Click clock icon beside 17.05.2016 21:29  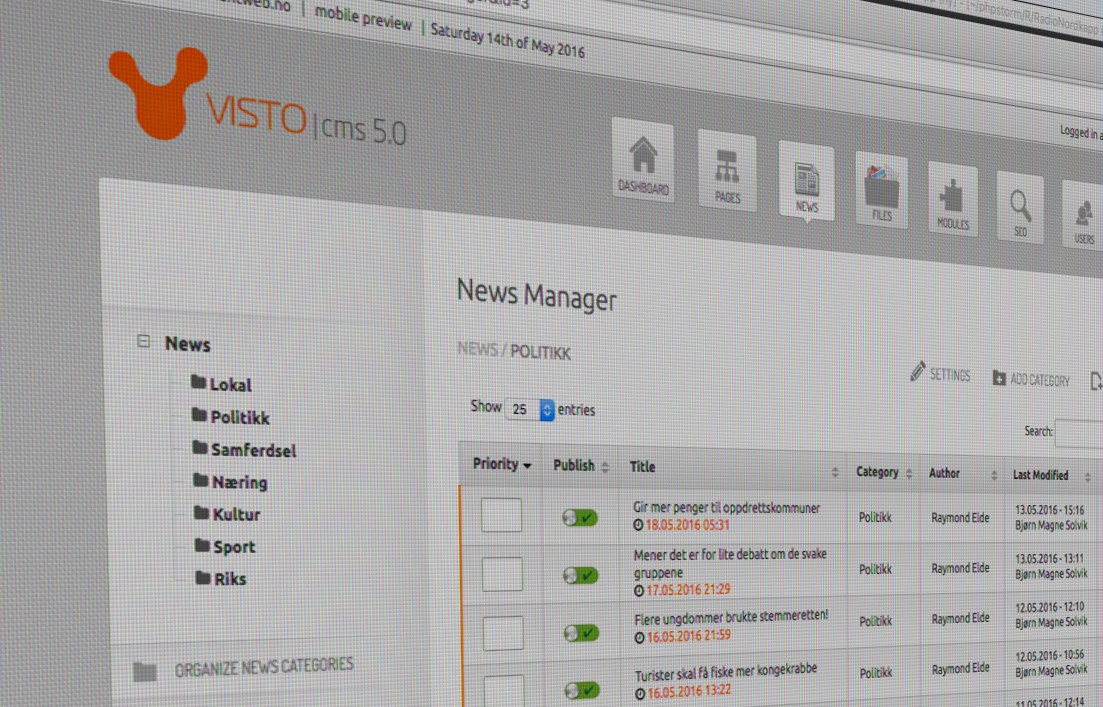pos(639,590)
